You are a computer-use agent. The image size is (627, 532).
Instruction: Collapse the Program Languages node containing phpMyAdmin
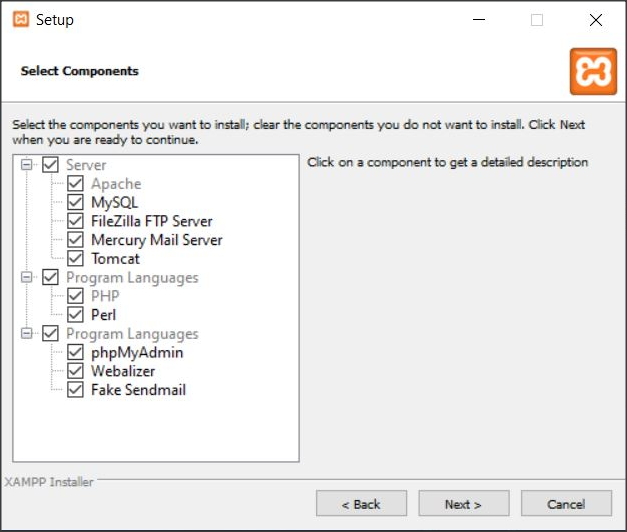coord(26,334)
